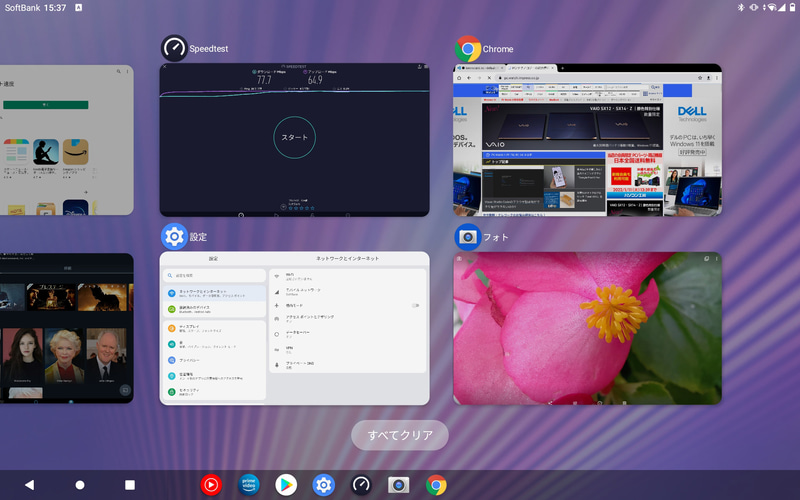The height and width of the screenshot is (500, 800).
Task: Click the すべてクリア button
Action: 399,435
